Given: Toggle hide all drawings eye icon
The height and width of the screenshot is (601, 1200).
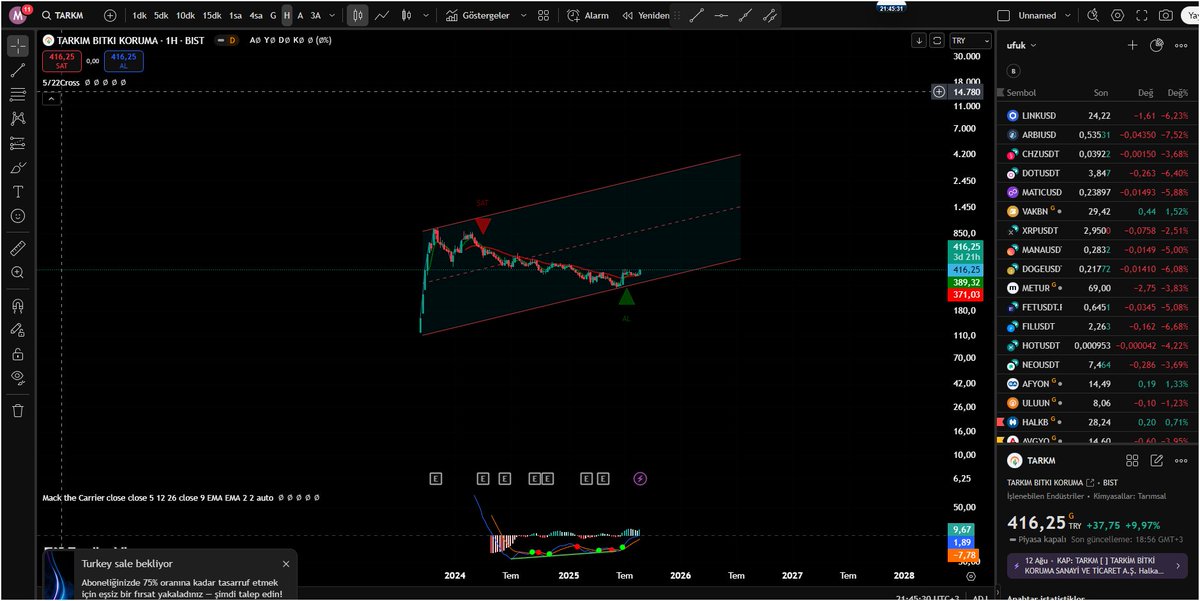Looking at the screenshot, I should click(x=18, y=377).
